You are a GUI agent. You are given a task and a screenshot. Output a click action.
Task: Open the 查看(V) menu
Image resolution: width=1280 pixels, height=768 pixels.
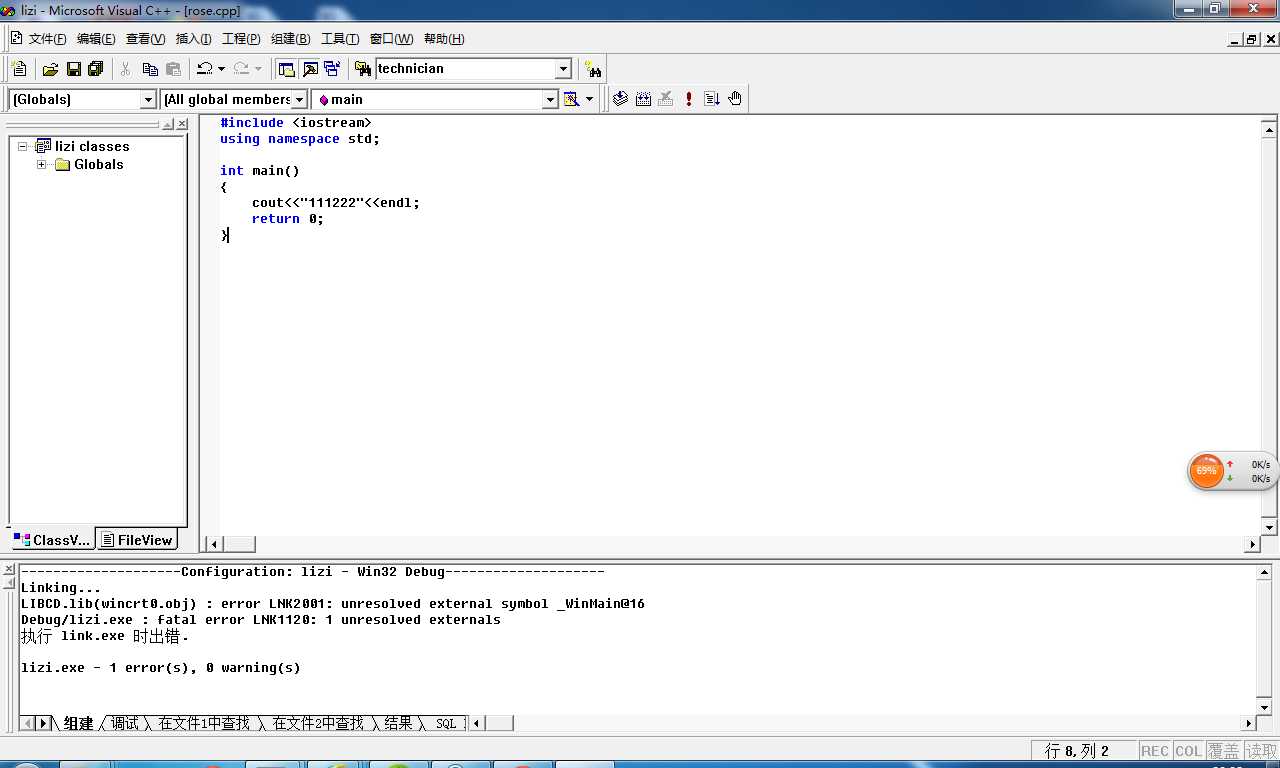(x=145, y=39)
